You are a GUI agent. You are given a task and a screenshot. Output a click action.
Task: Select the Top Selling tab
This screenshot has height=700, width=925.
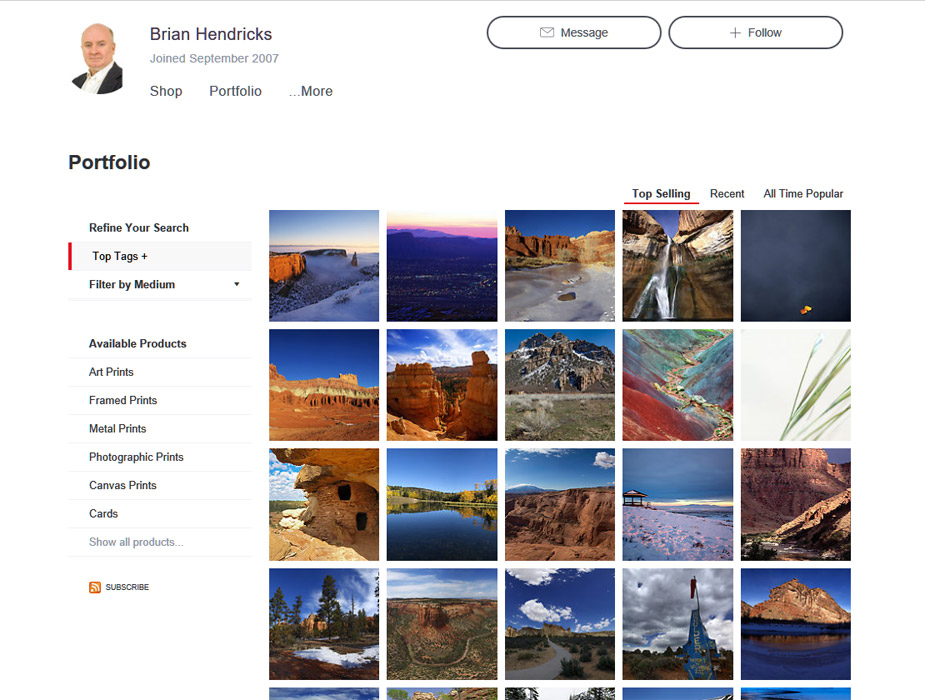(x=661, y=194)
